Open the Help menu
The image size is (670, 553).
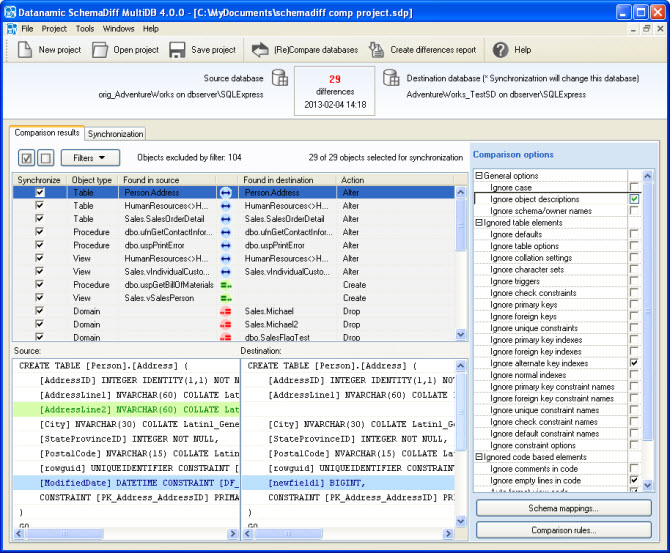click(151, 29)
